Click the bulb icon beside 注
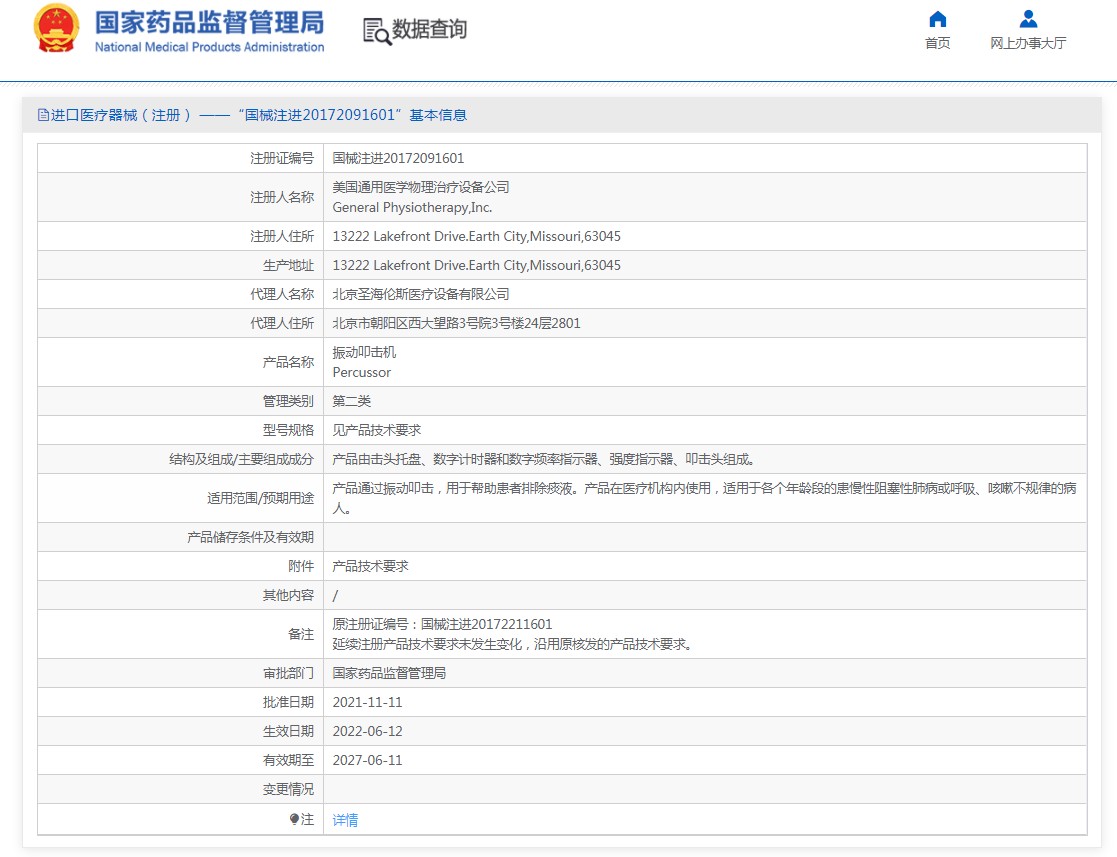Screen dimensions: 1117x857 click(294, 819)
